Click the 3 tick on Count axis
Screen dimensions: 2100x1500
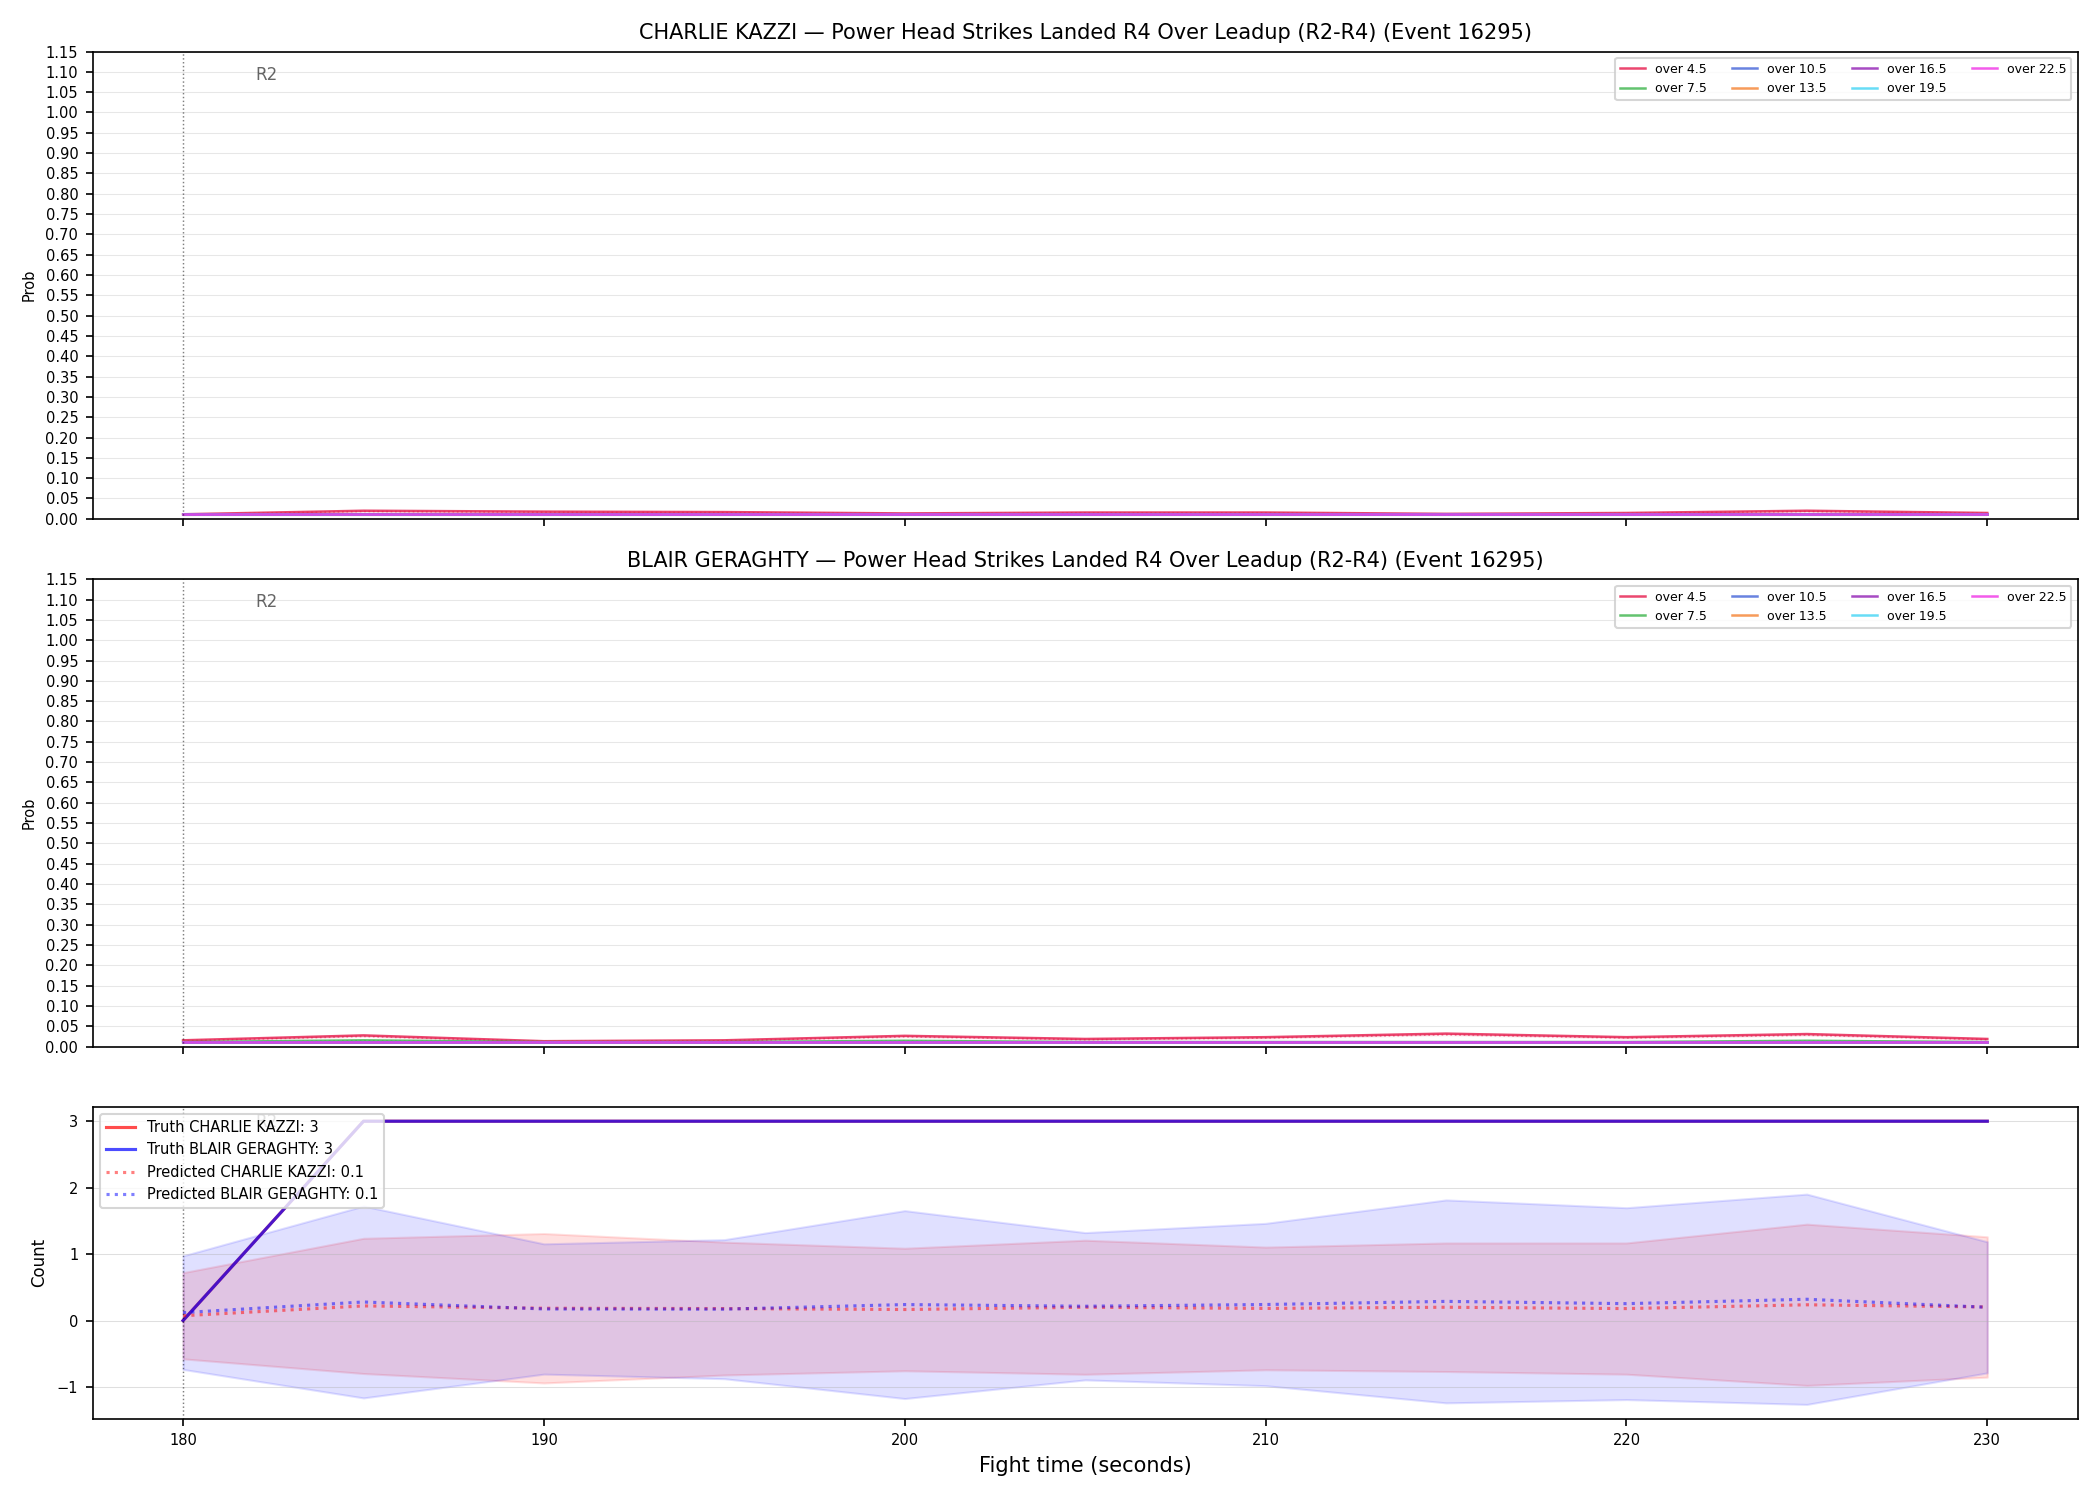point(74,1121)
